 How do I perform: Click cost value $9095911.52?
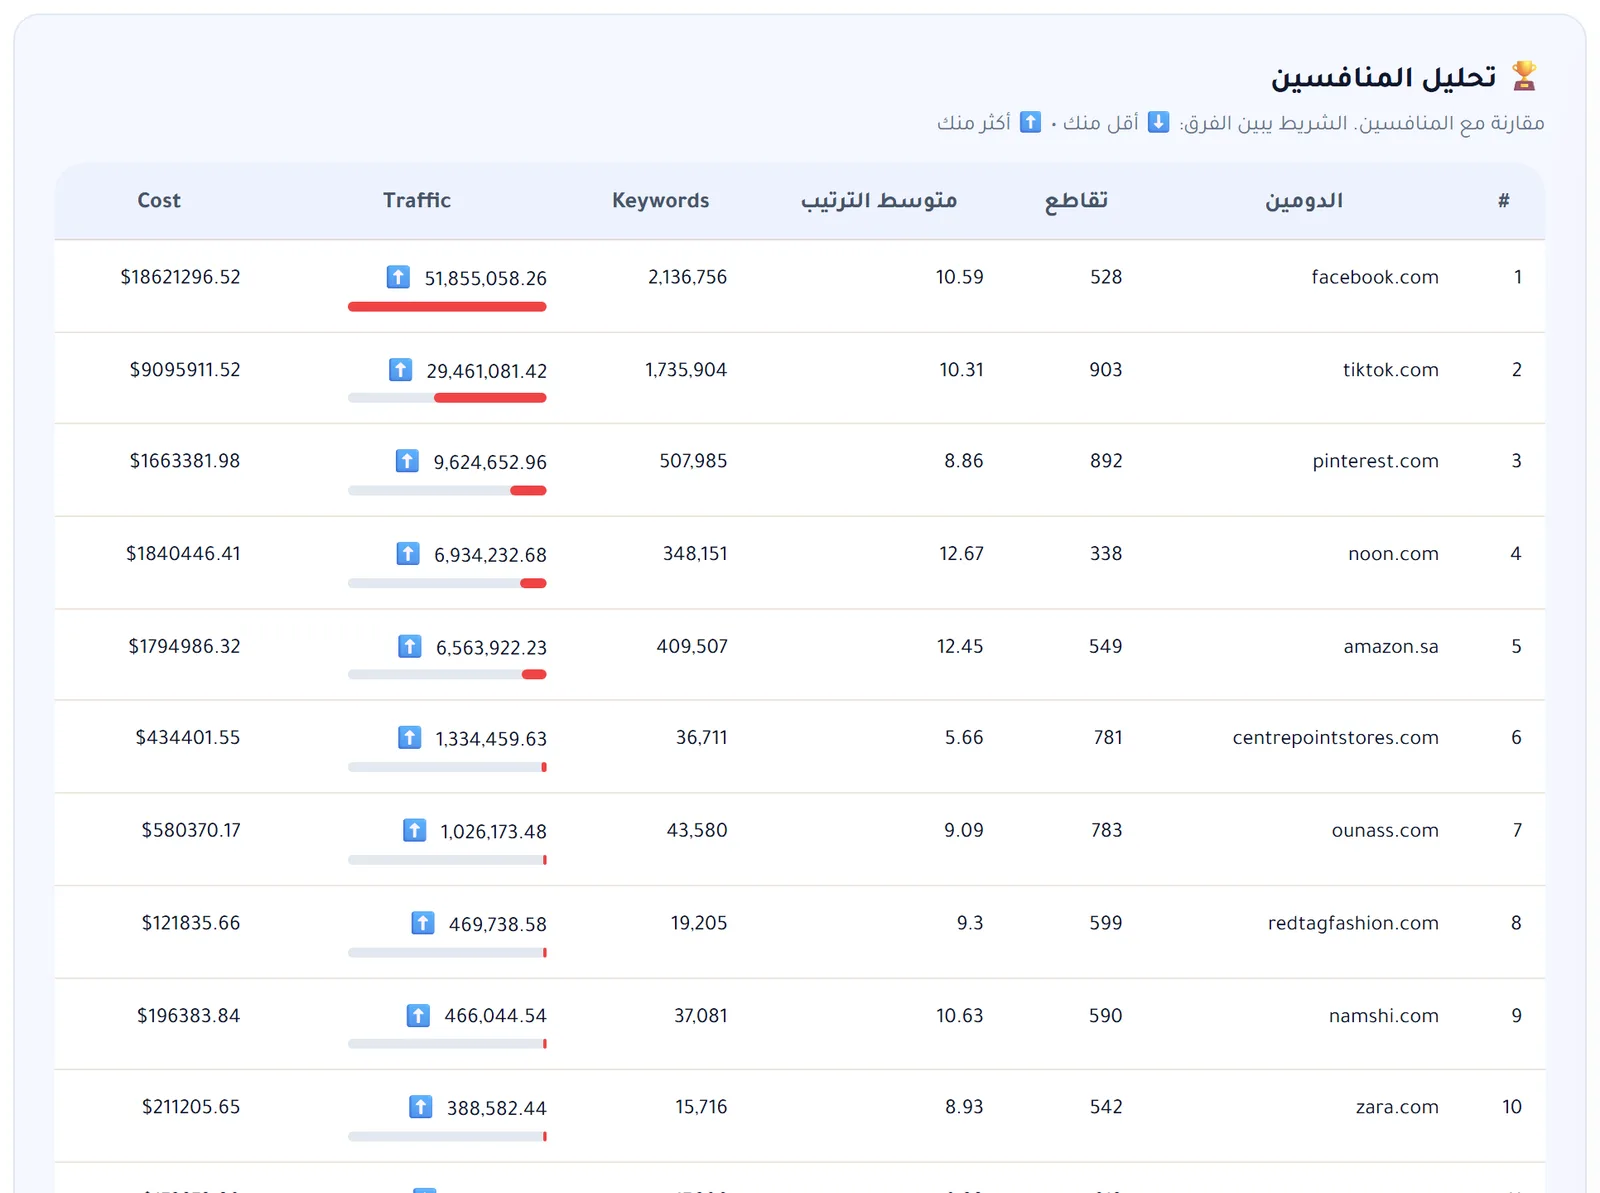(x=185, y=370)
